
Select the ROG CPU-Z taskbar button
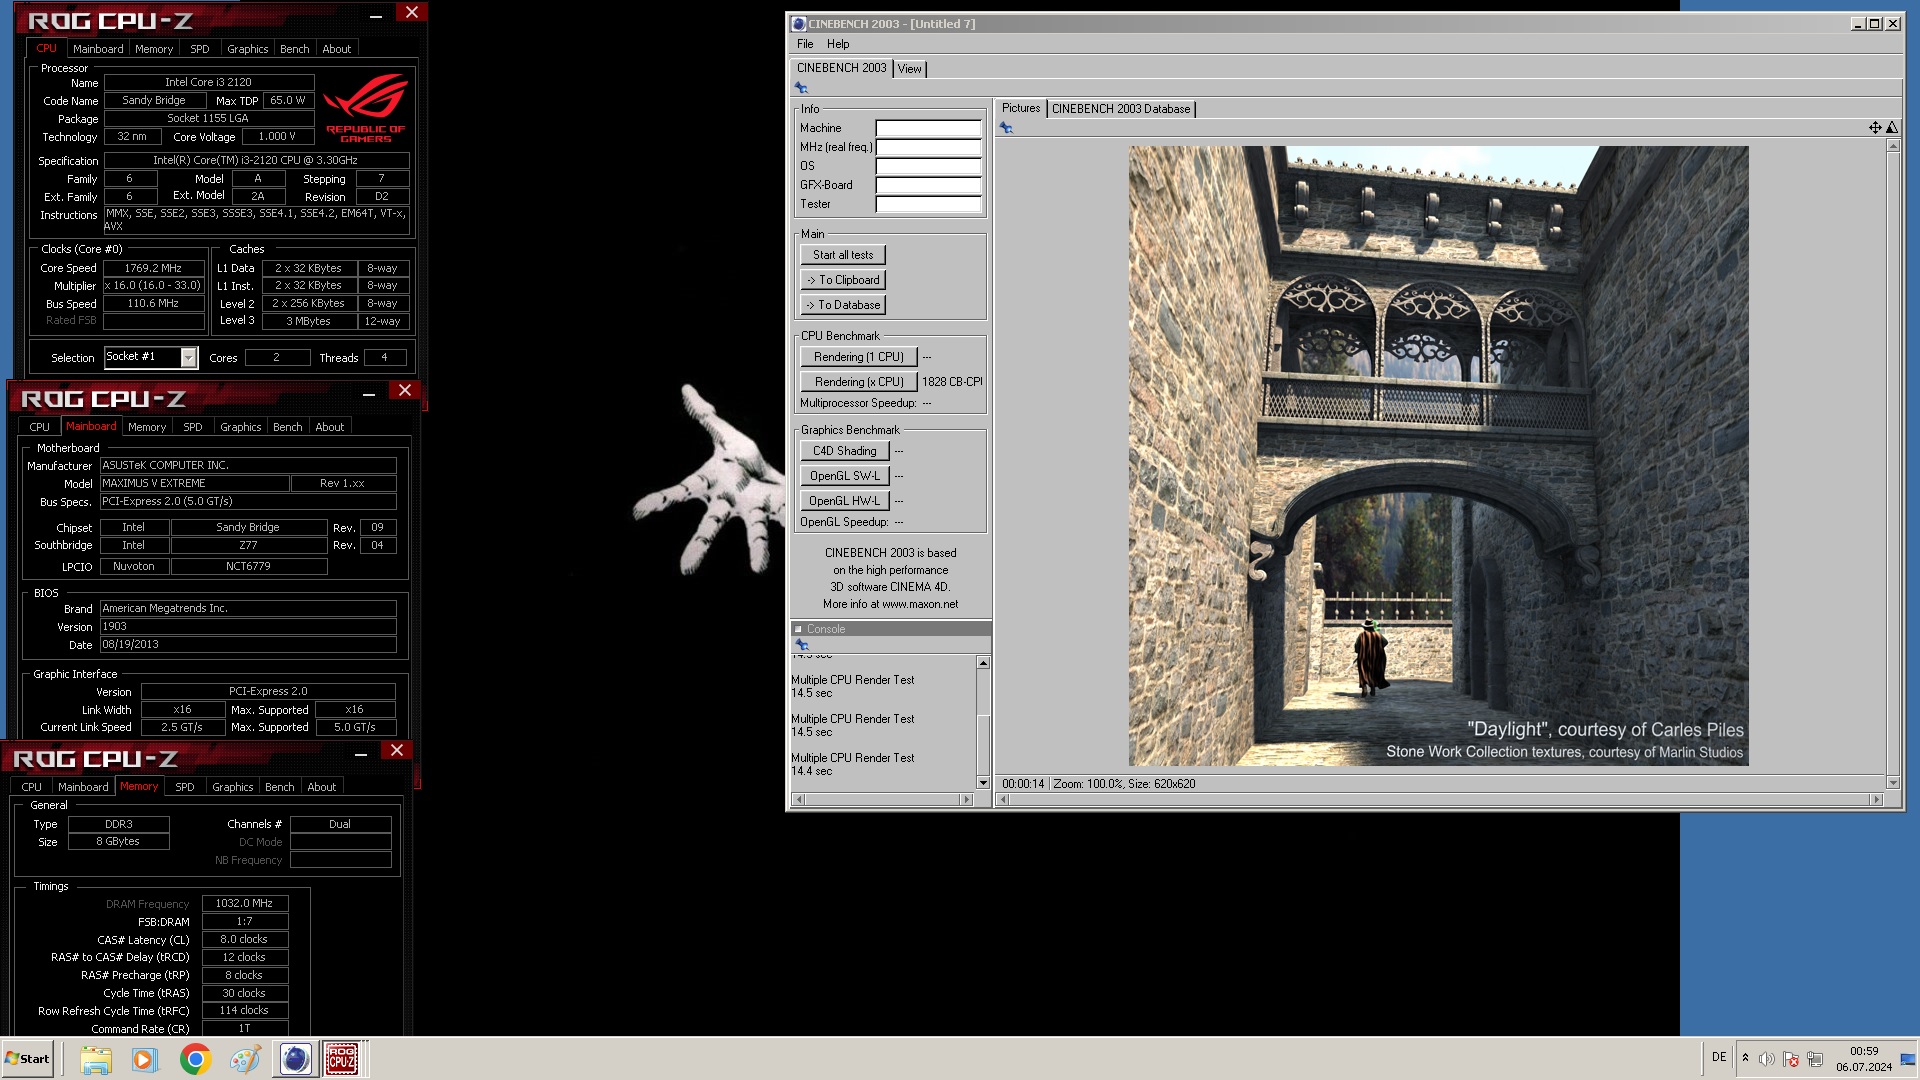click(x=342, y=1059)
